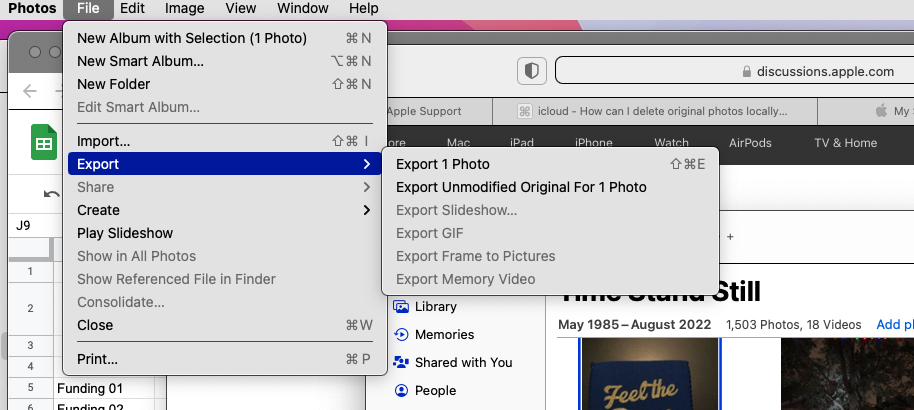Select Export Unmodified Original For 1 Photo
Image resolution: width=914 pixels, height=410 pixels.
(x=521, y=187)
